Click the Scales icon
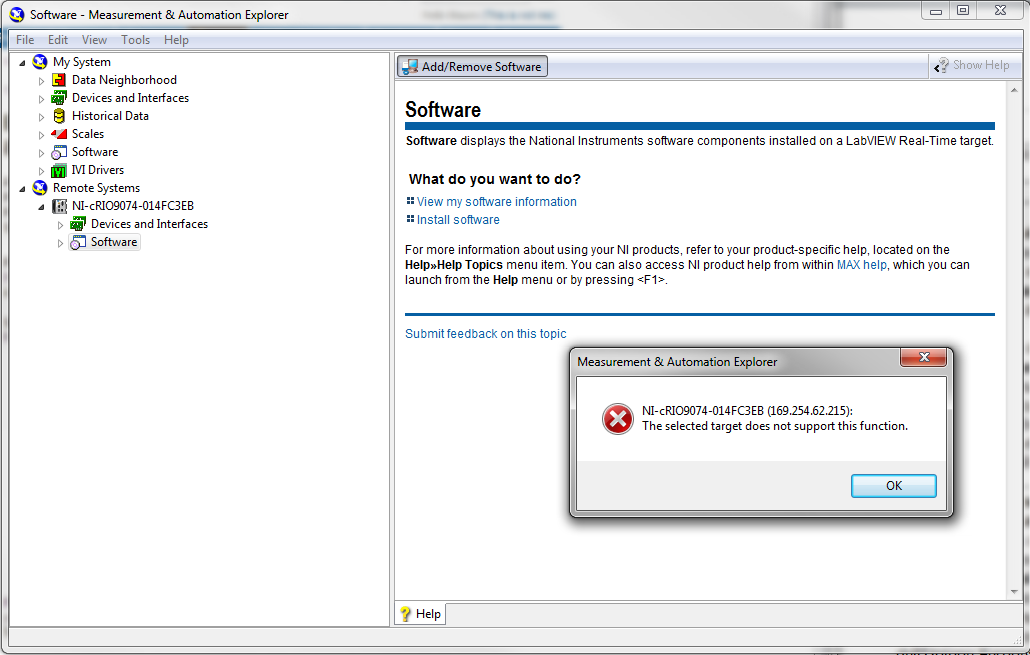Image resolution: width=1030 pixels, height=655 pixels. (59, 134)
